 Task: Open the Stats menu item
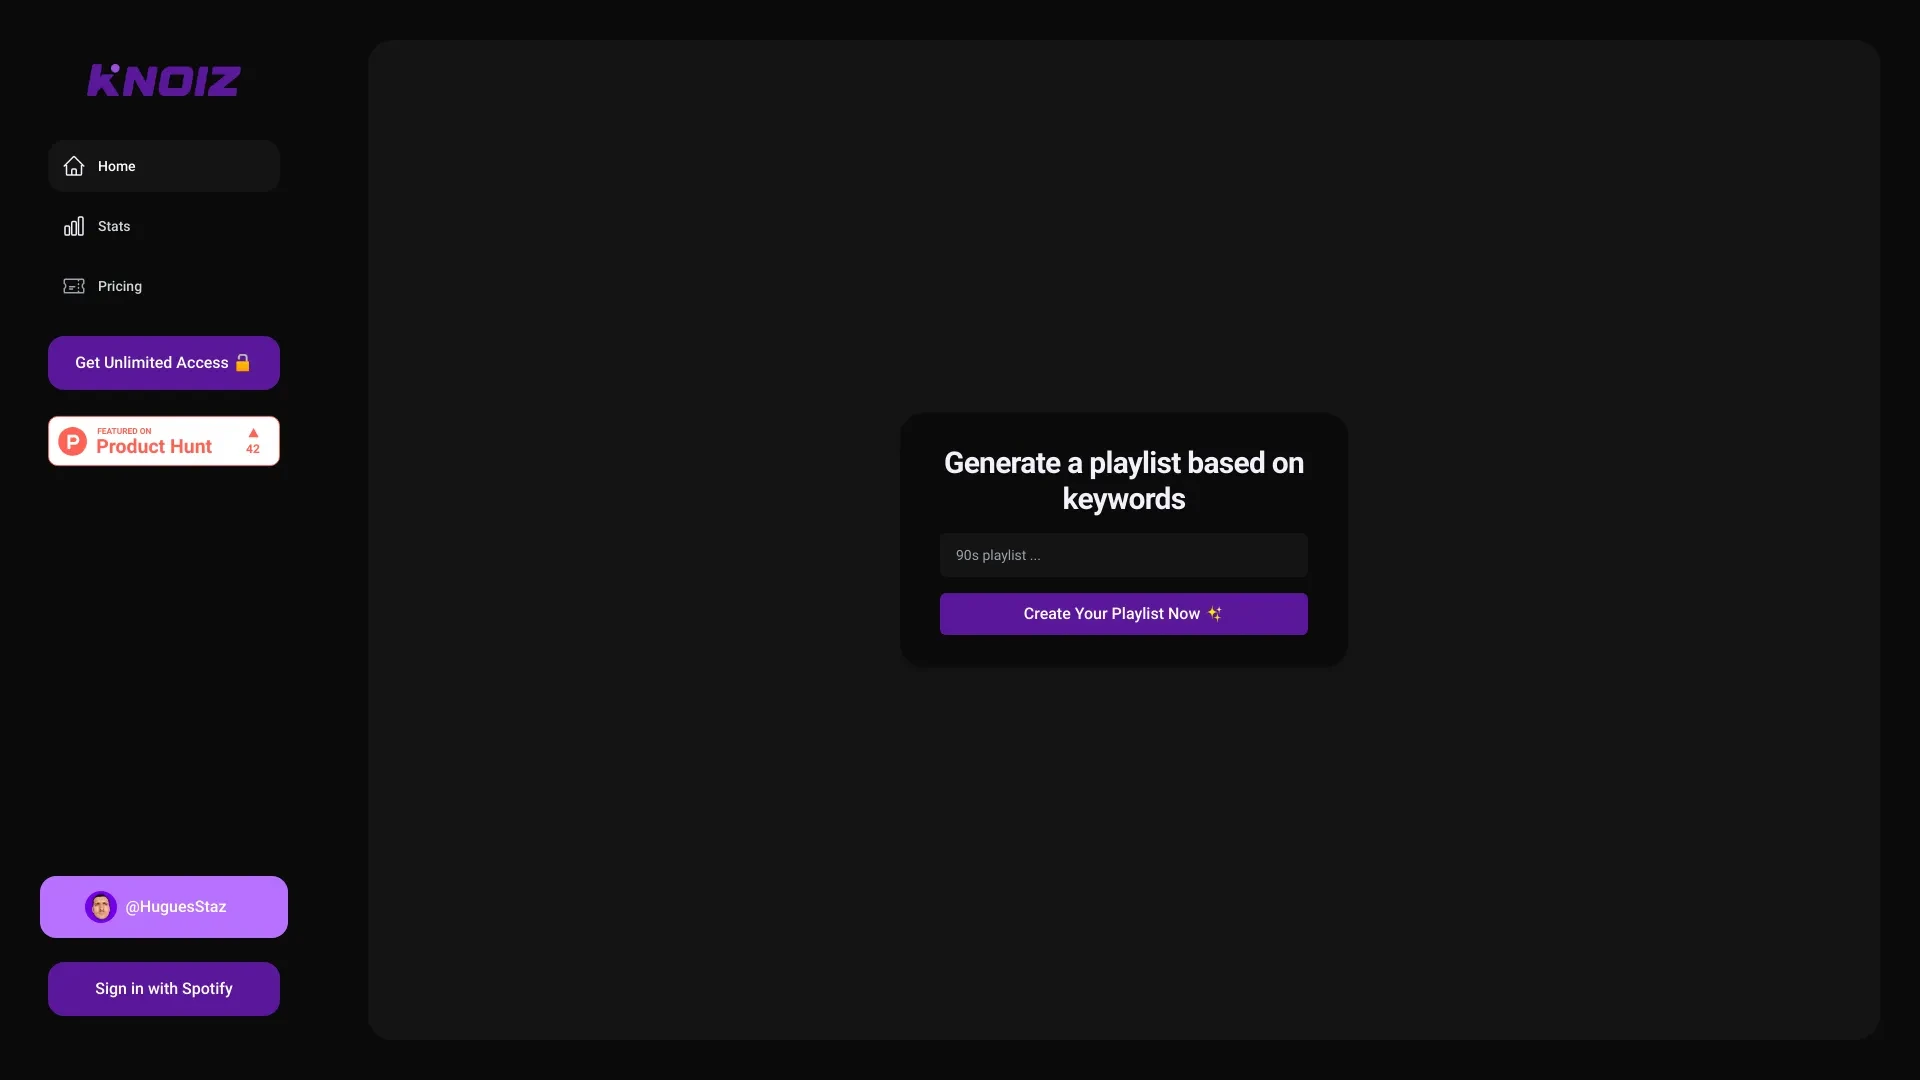[x=113, y=225]
